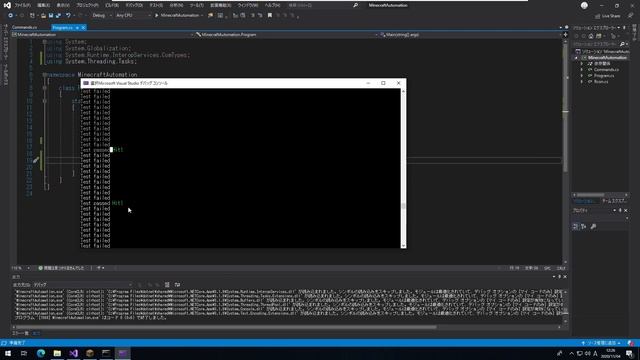Open the Windows notification center

pyautogui.click(x=629, y=353)
